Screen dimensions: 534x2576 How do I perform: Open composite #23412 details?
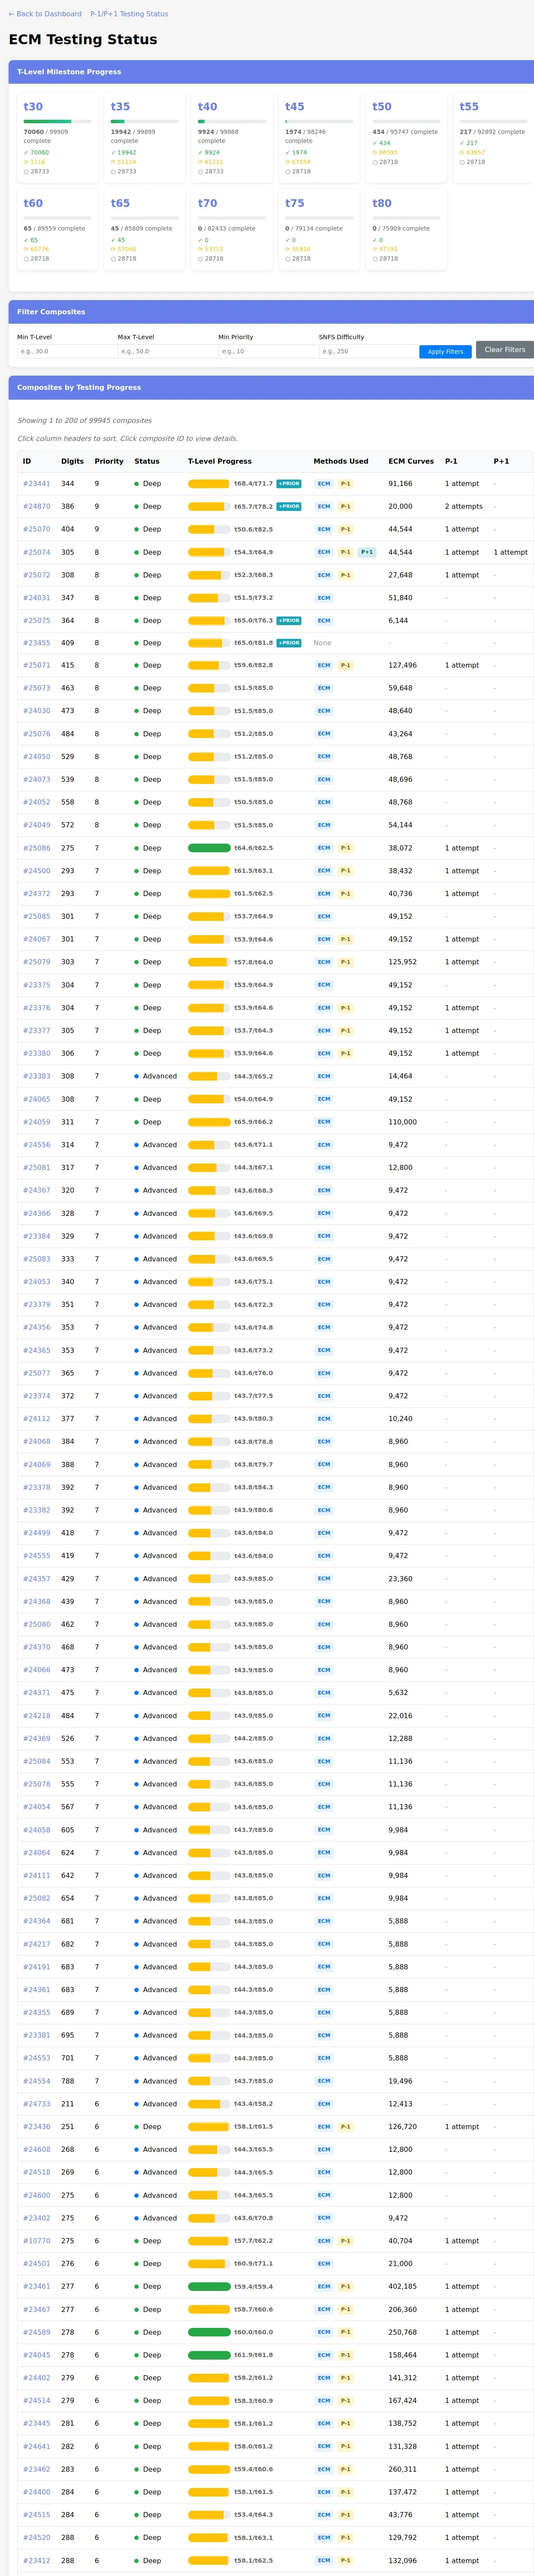click(37, 2561)
